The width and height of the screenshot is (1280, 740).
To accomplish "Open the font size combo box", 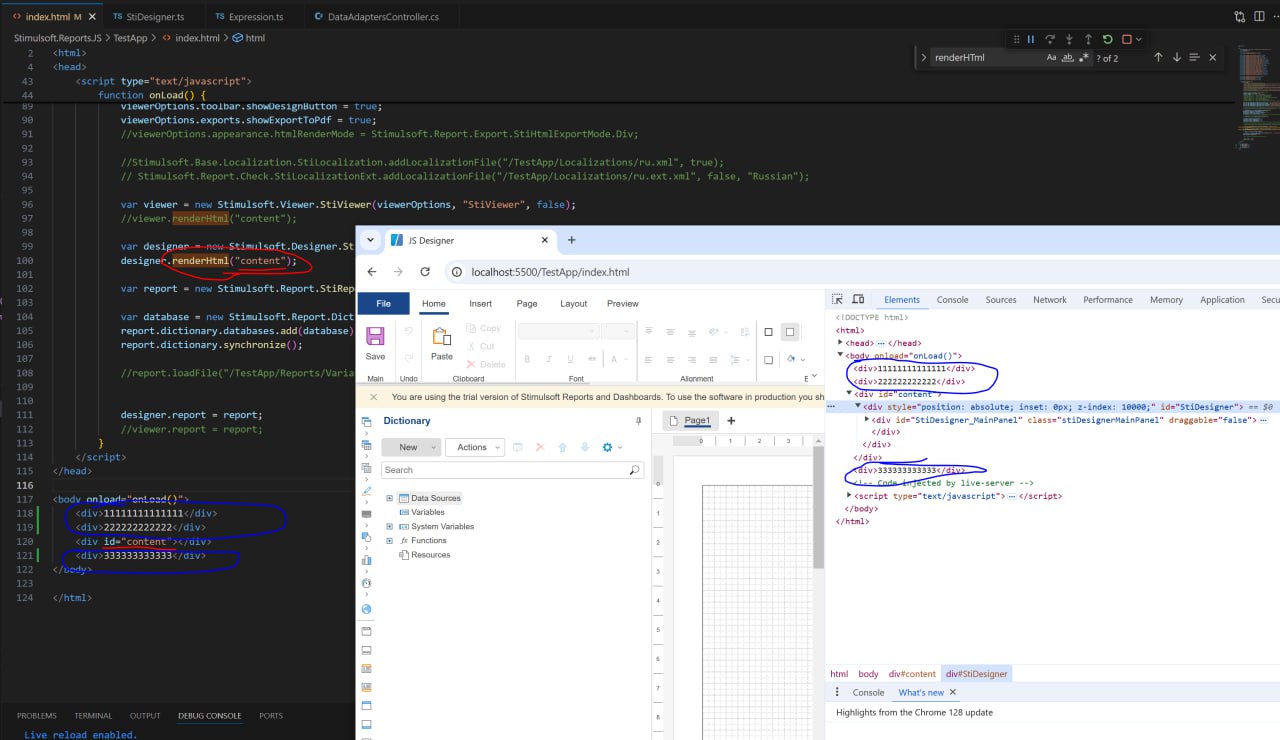I will tap(618, 331).
